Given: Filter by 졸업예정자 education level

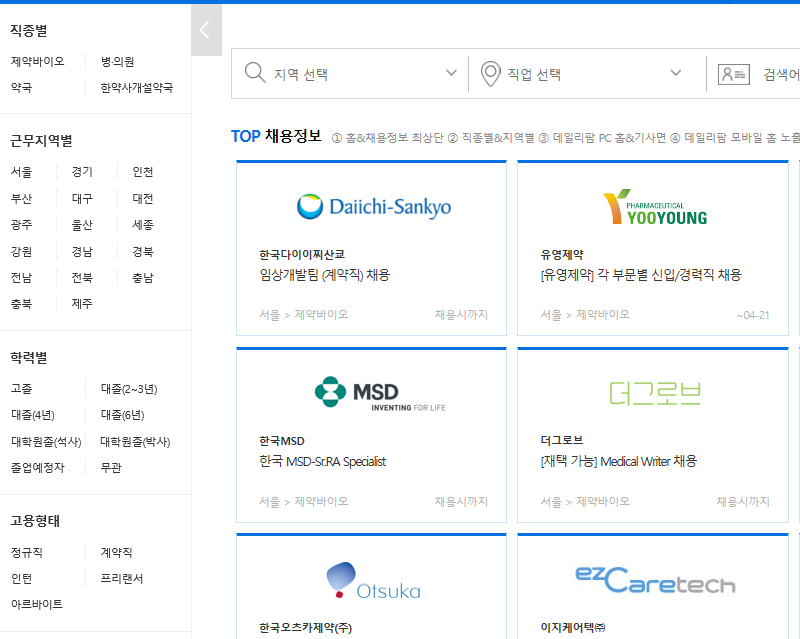Looking at the screenshot, I should point(38,468).
